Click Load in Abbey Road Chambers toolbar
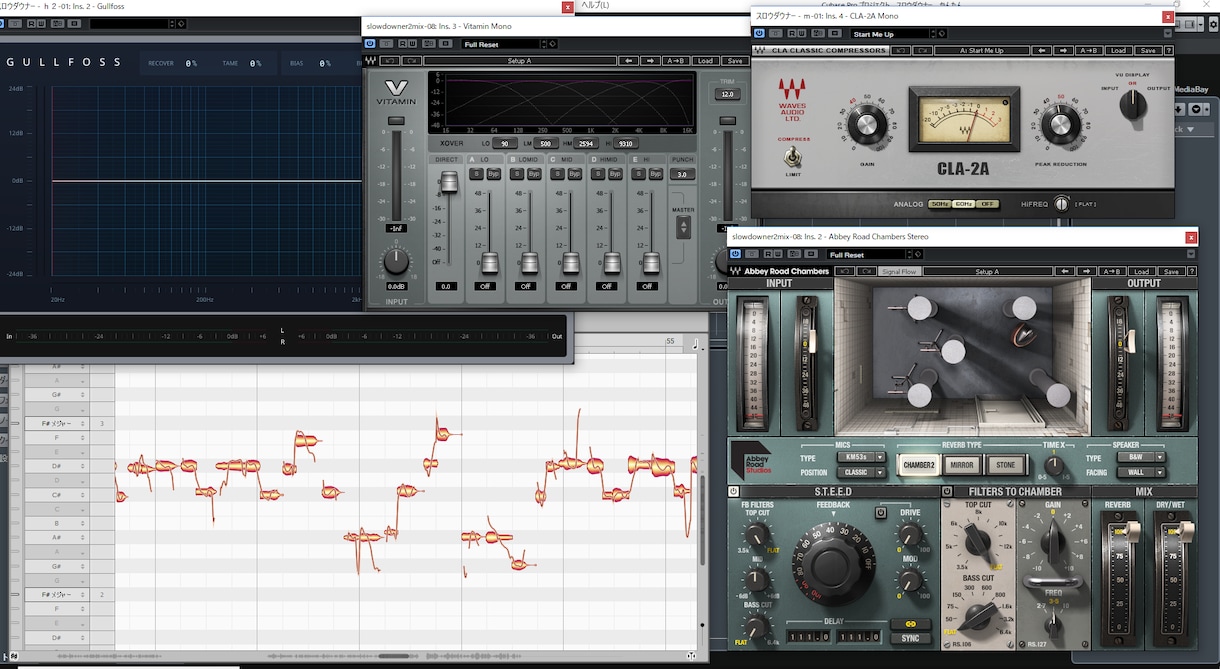The width and height of the screenshot is (1220, 669). coord(1141,271)
